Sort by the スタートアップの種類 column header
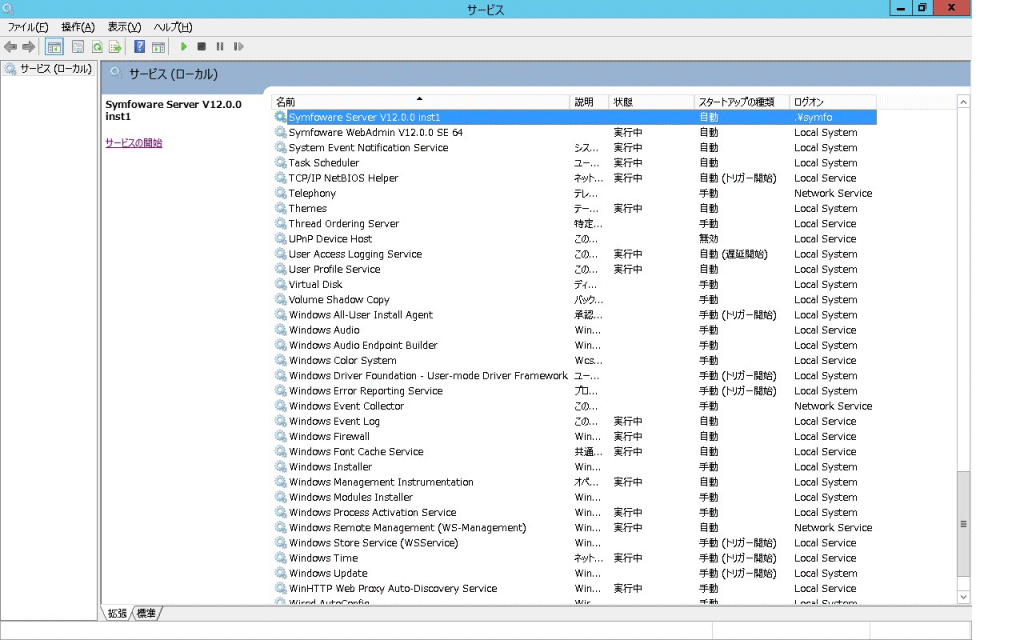Screen dimensions: 1024x640 [x=741, y=102]
